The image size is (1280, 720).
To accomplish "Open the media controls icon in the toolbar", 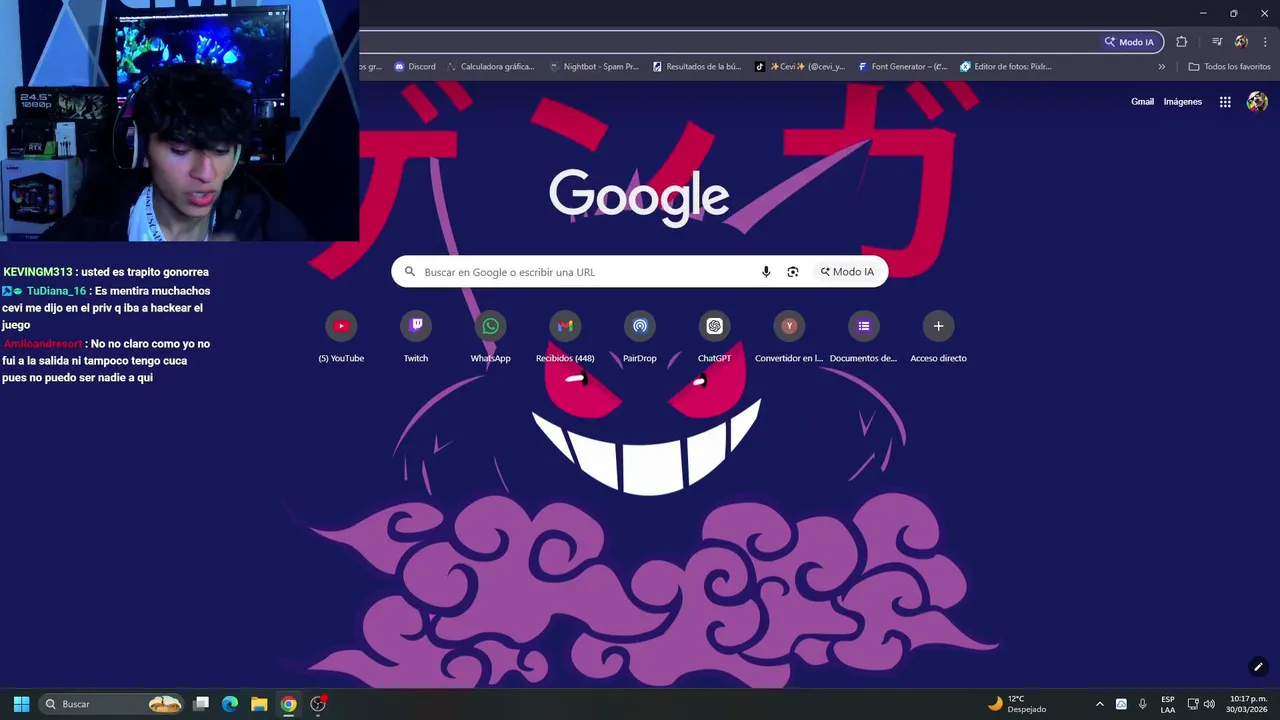I will (1217, 42).
